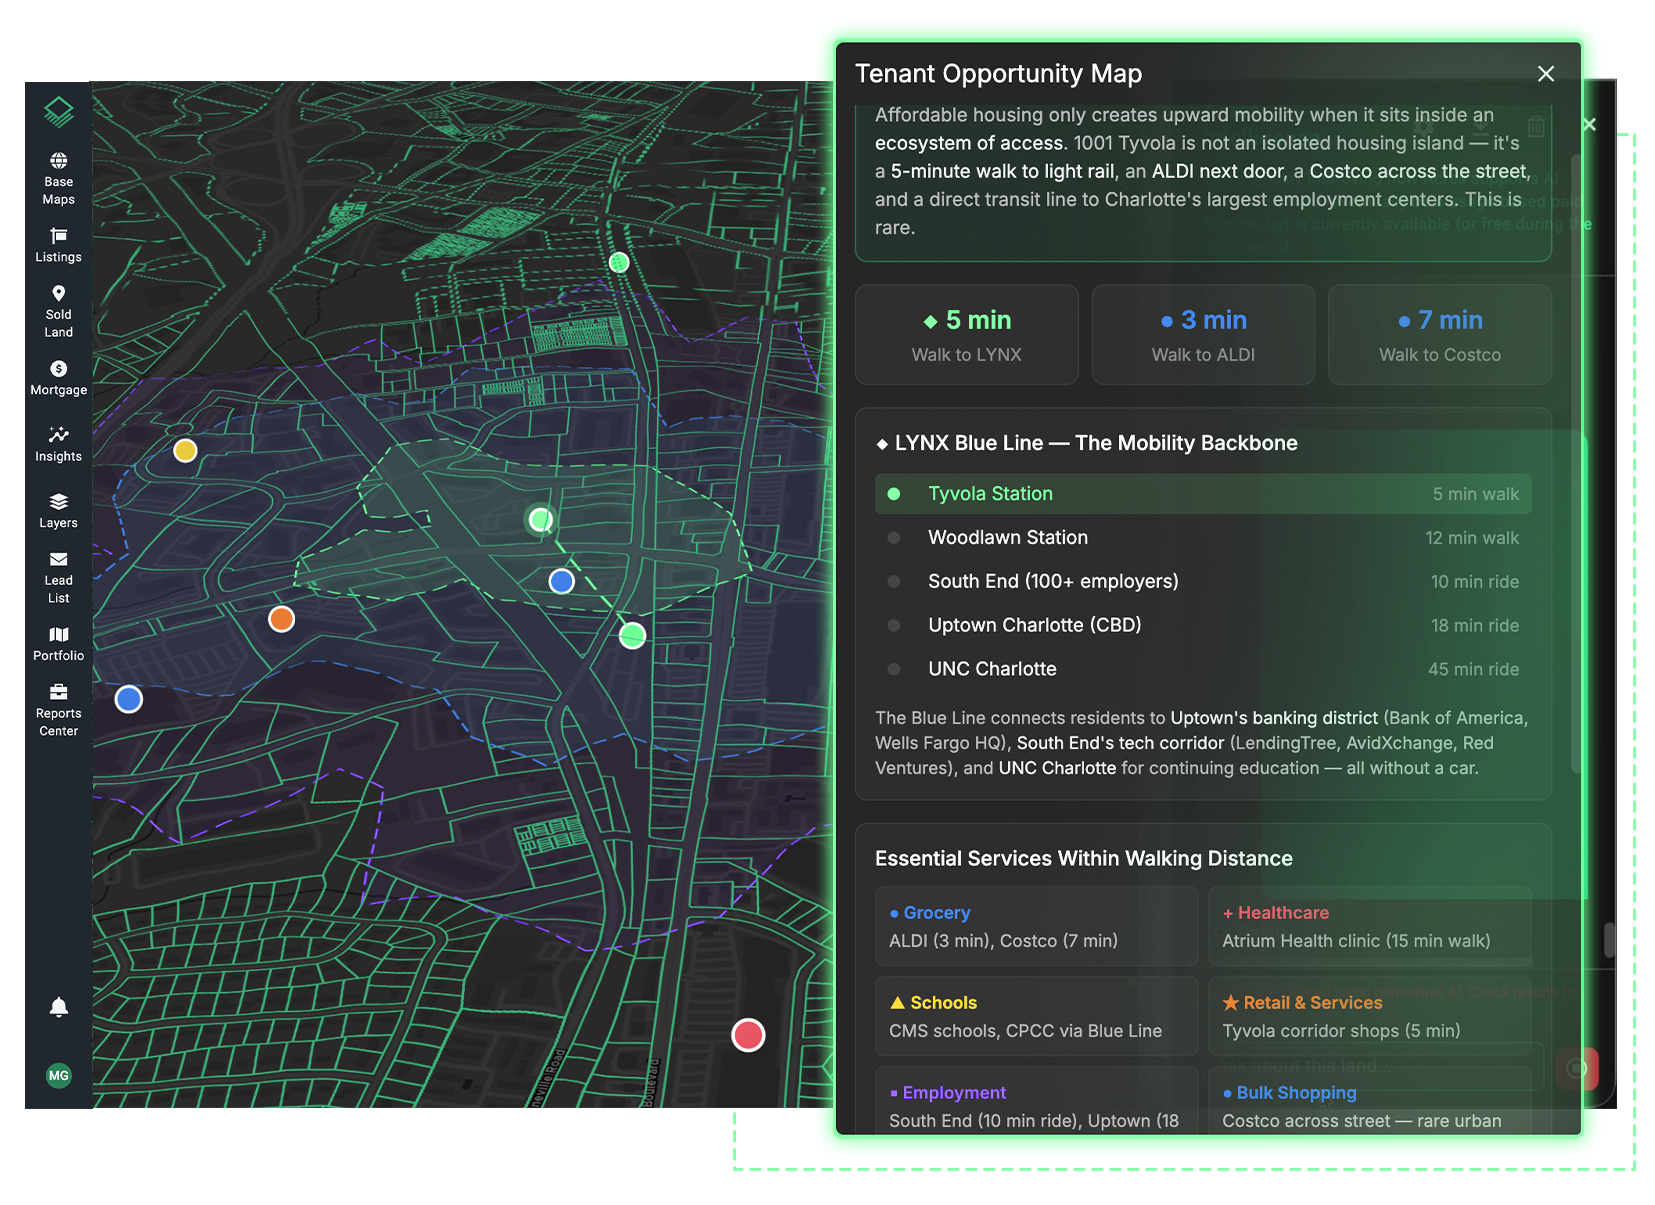Click the Healthcare services card
Image resolution: width=1655 pixels, height=1205 pixels.
click(x=1370, y=926)
